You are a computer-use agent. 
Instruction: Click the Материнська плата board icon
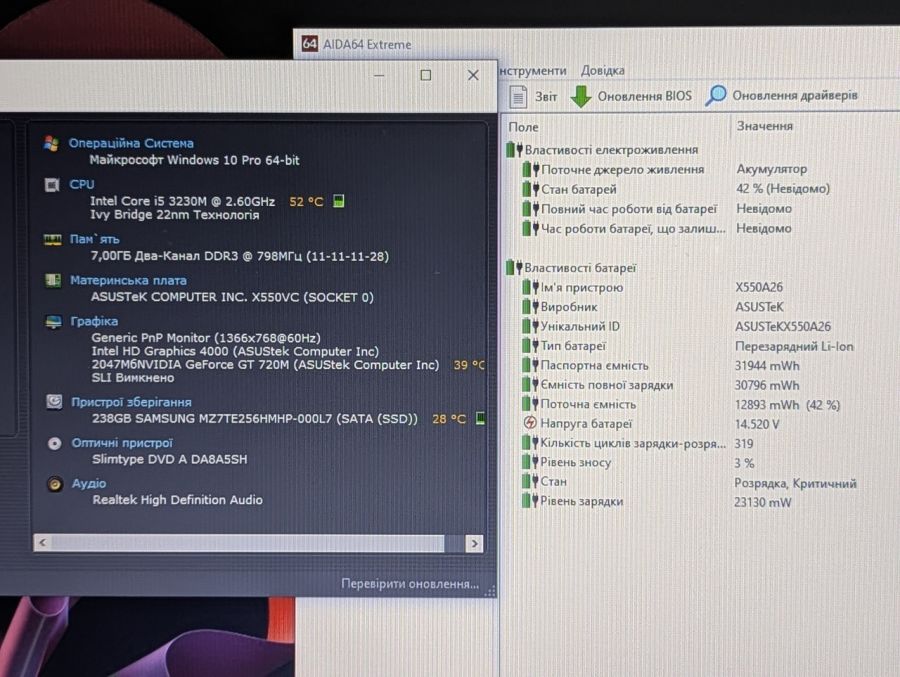[x=53, y=280]
